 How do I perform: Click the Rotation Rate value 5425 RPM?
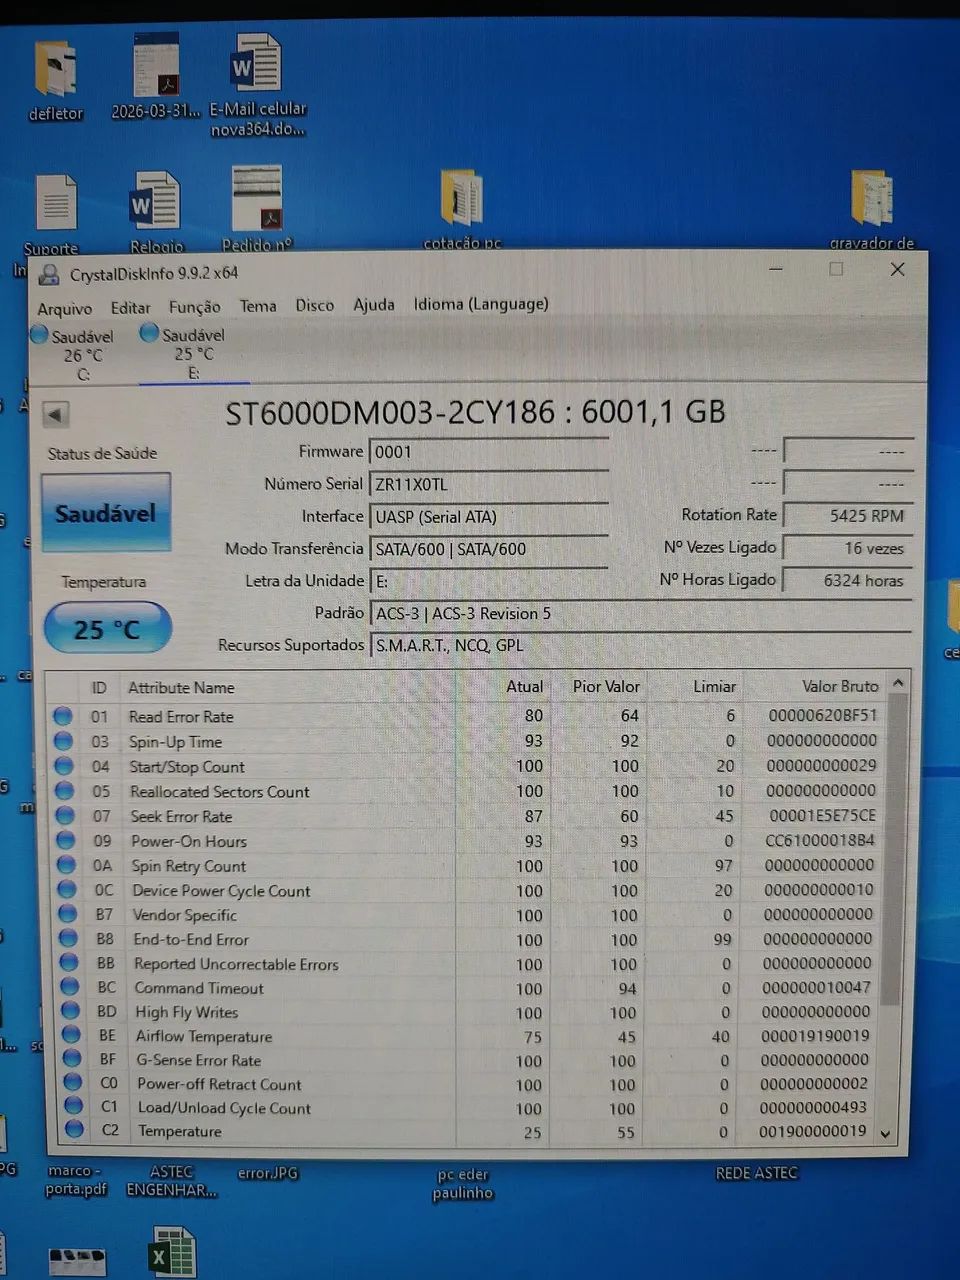(x=847, y=516)
